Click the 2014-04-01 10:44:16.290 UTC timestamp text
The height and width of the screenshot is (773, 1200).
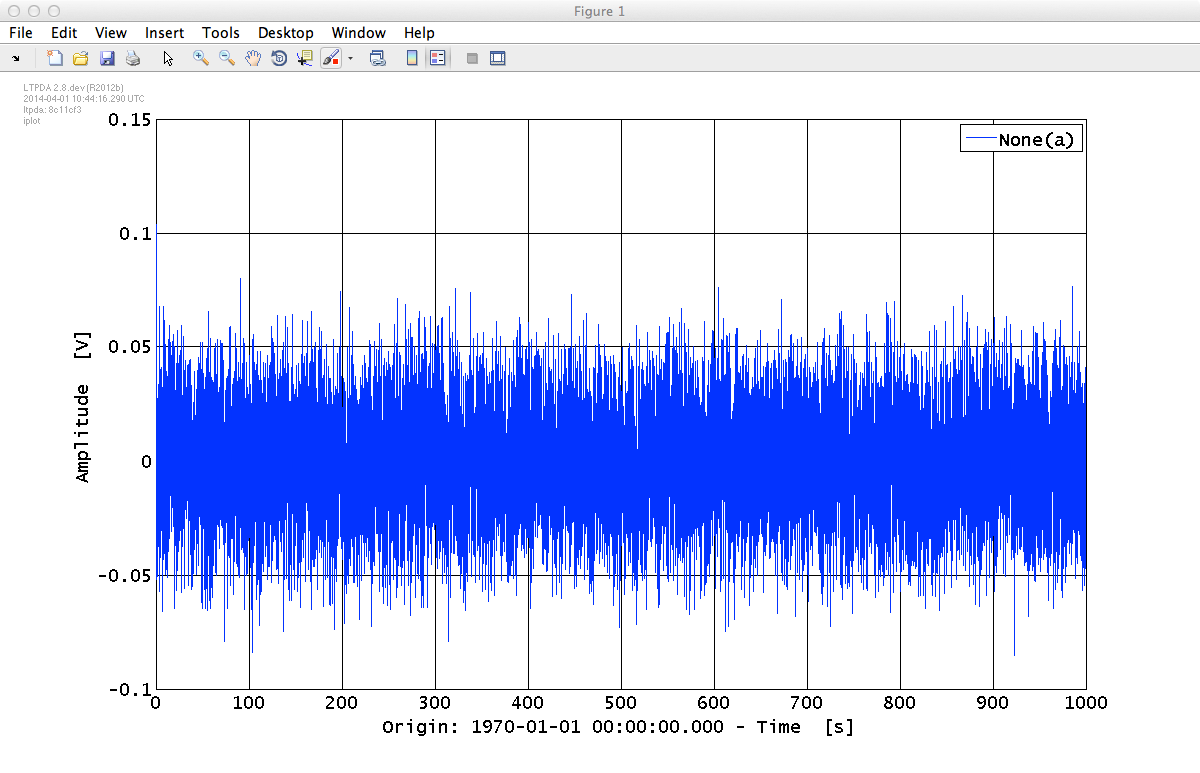click(x=84, y=99)
